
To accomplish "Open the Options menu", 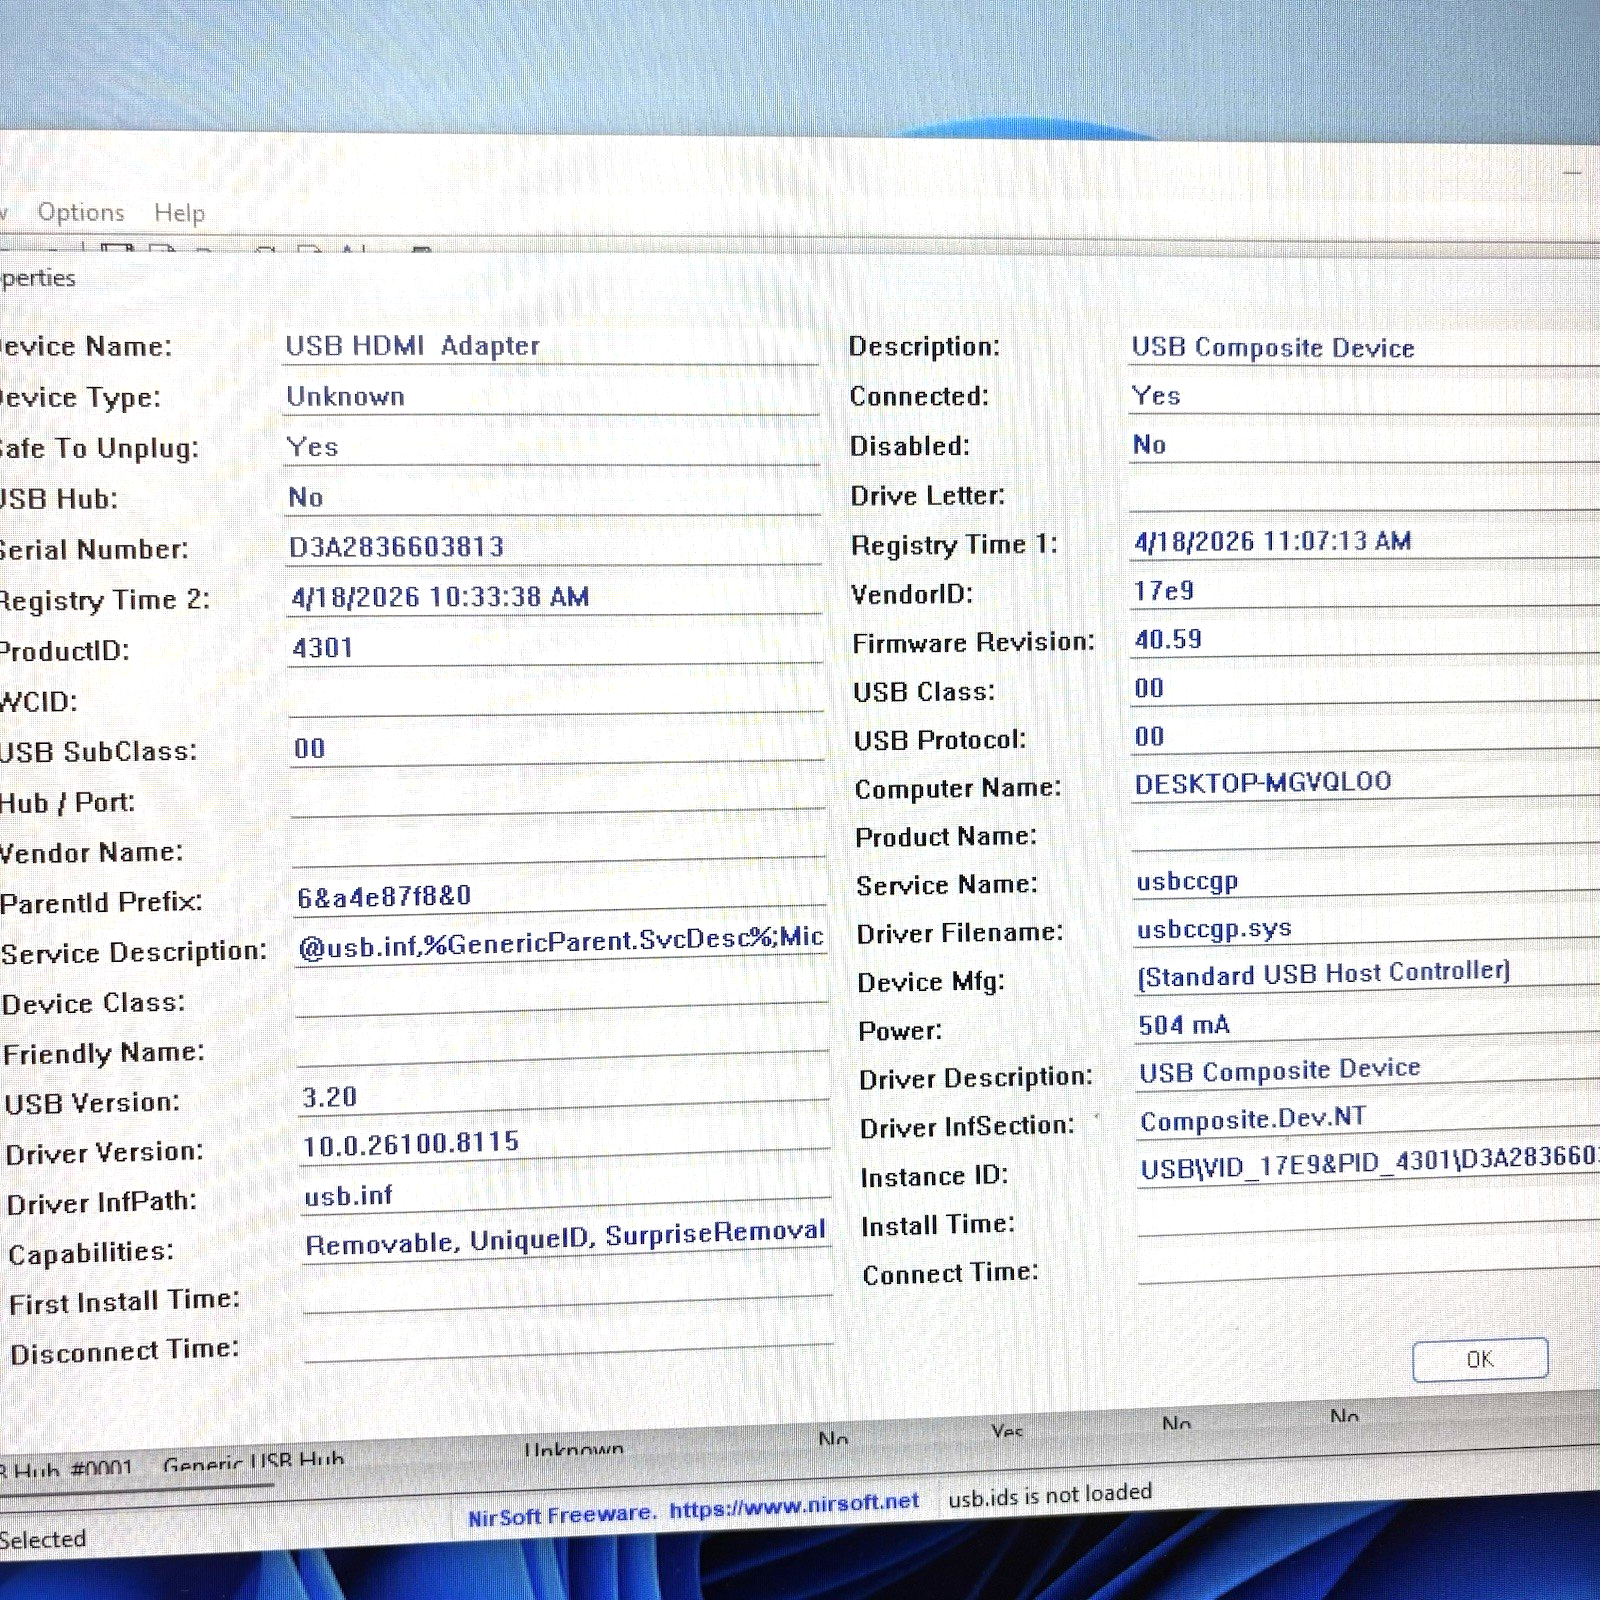I will point(81,212).
